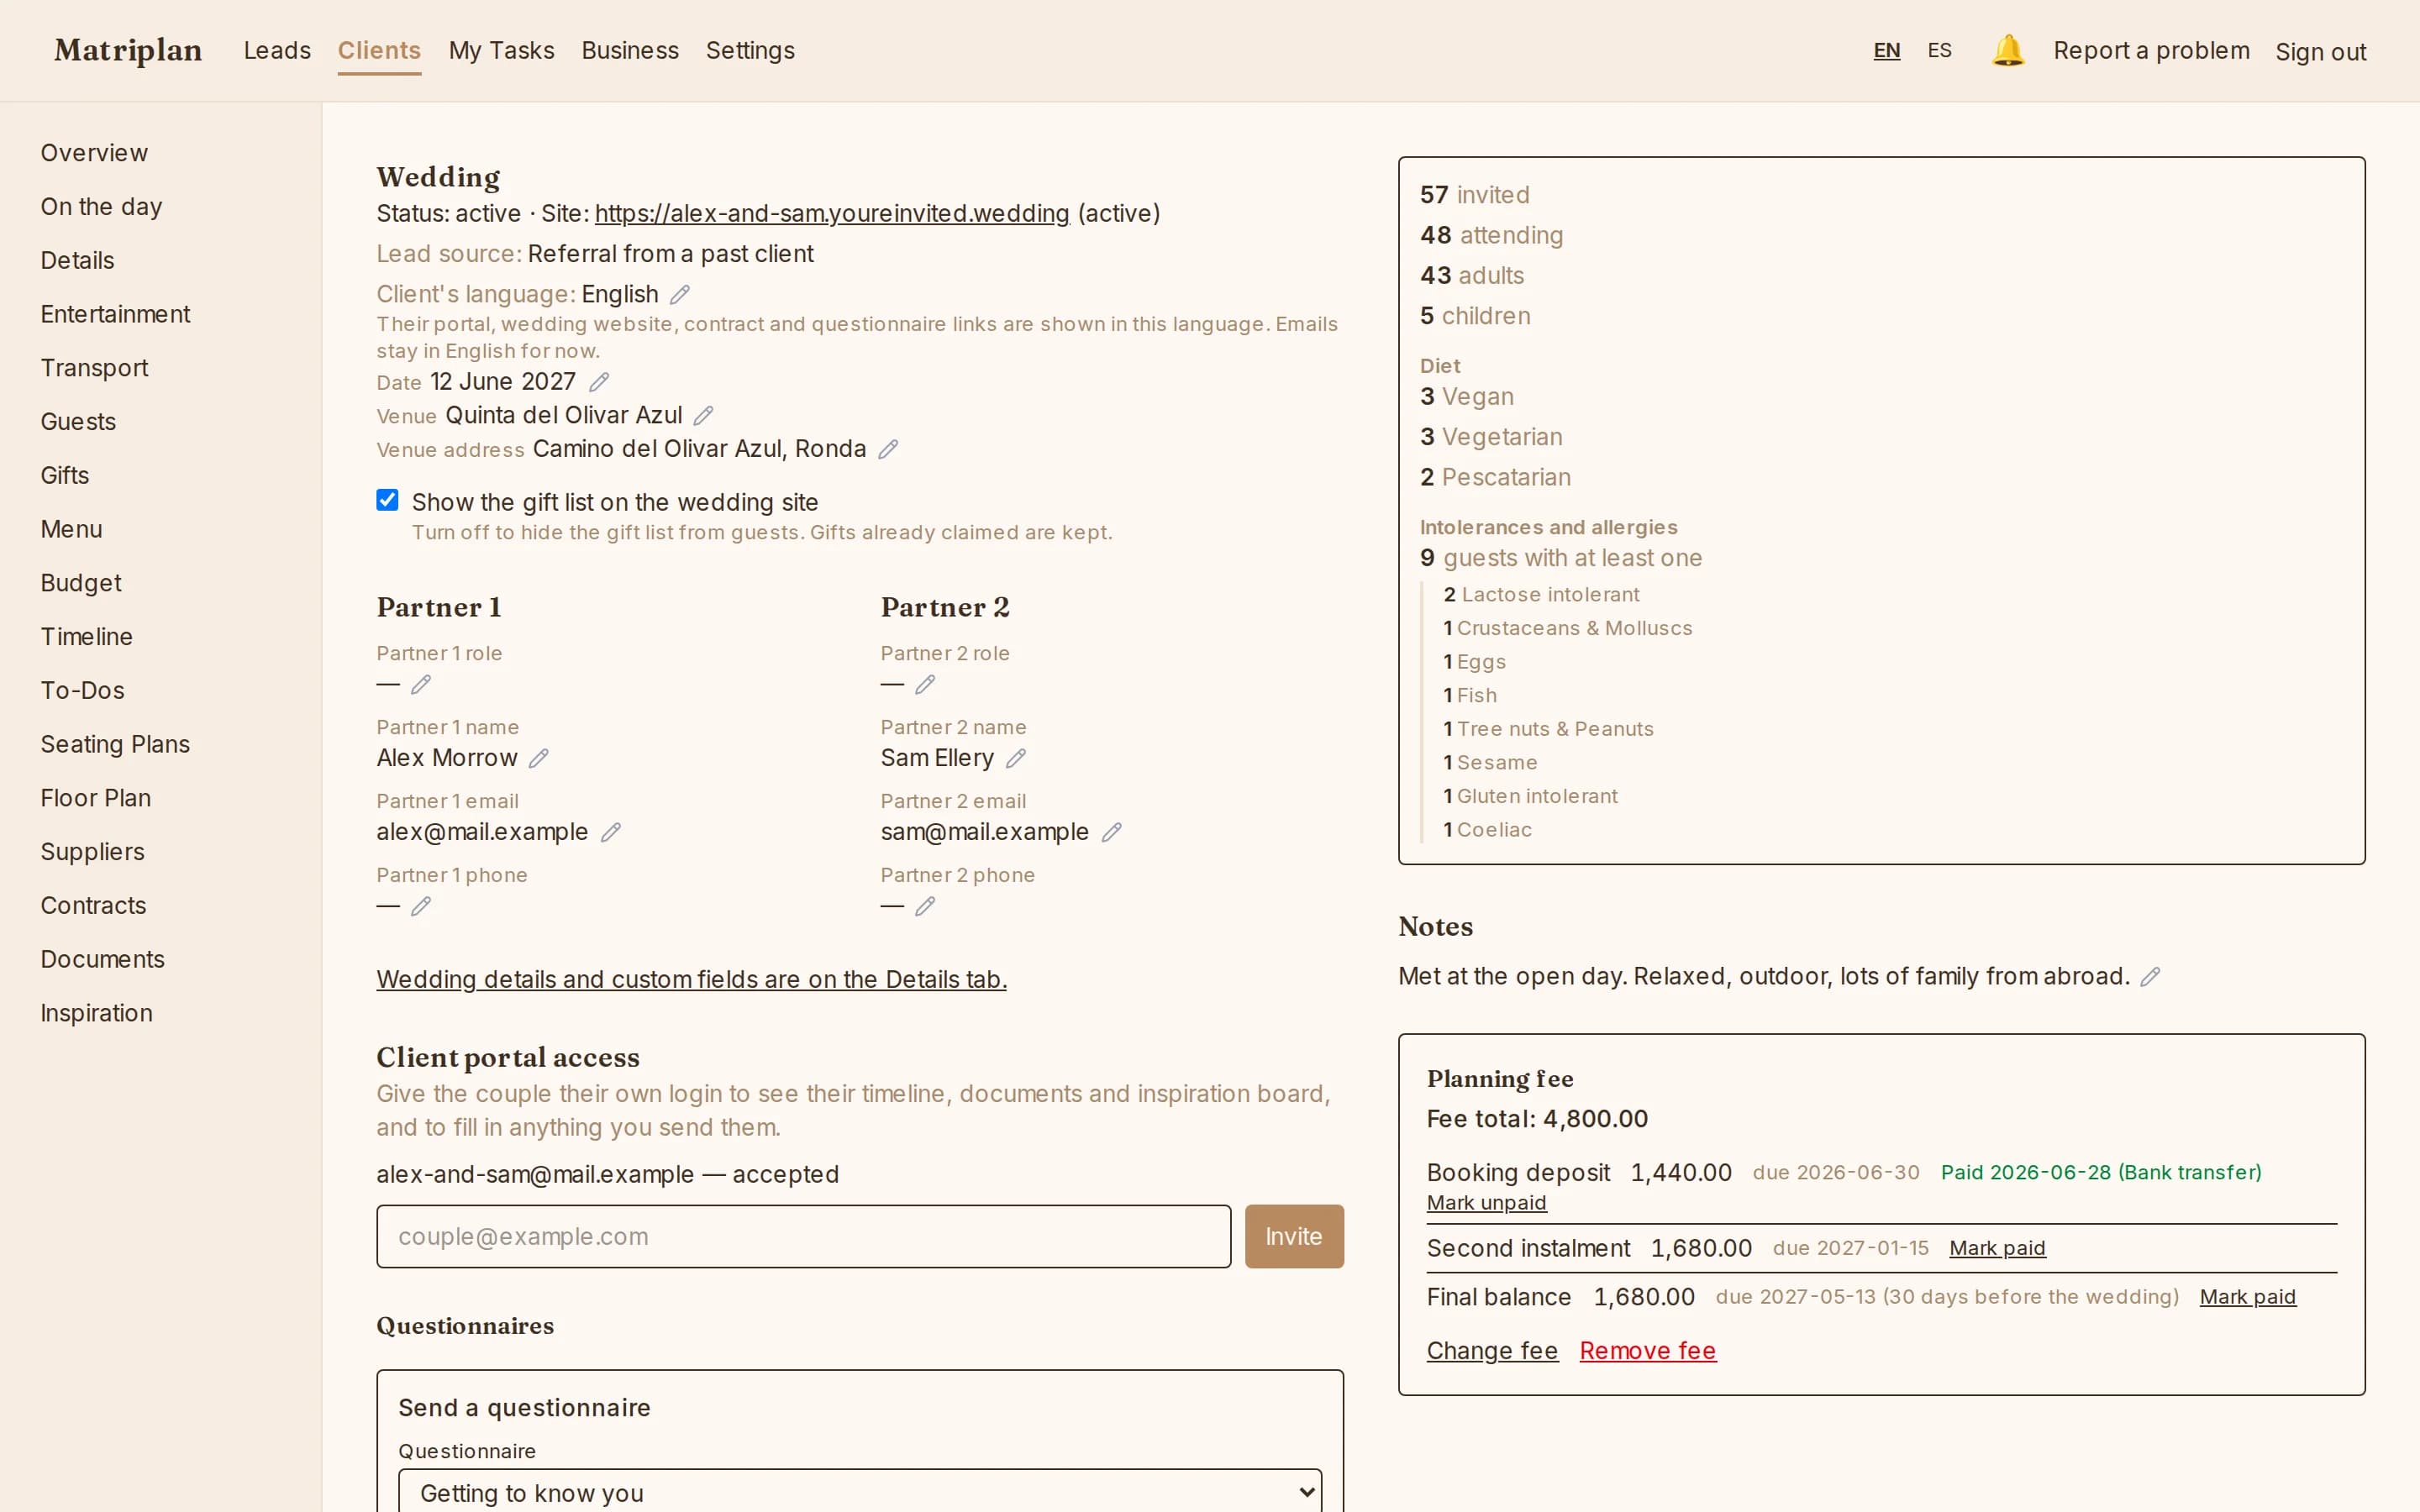Image resolution: width=2420 pixels, height=1512 pixels.
Task: Click the Remove fee link
Action: tap(1647, 1350)
